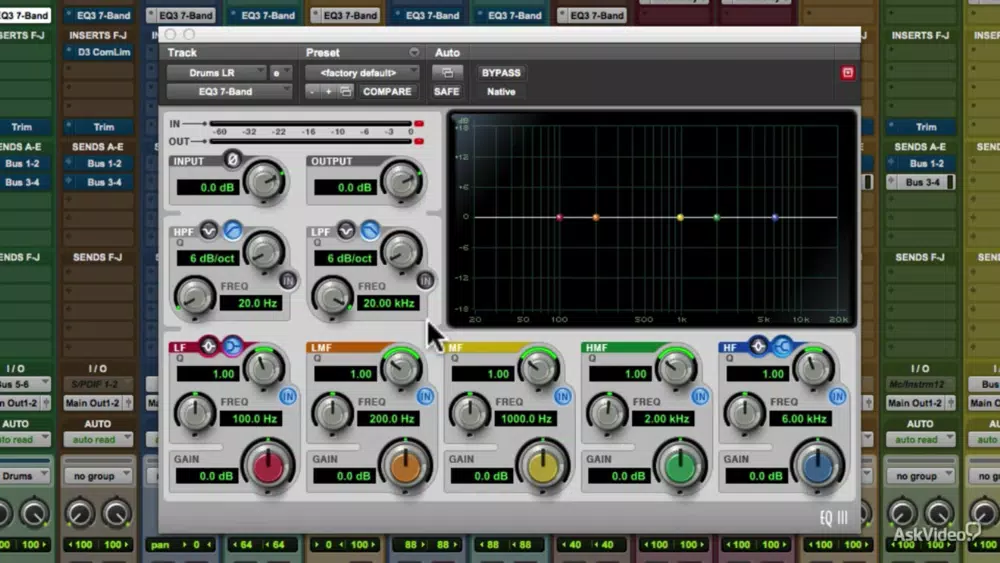Open the preset settings folder icon beside COMPARE
This screenshot has width=1000, height=563.
346,92
